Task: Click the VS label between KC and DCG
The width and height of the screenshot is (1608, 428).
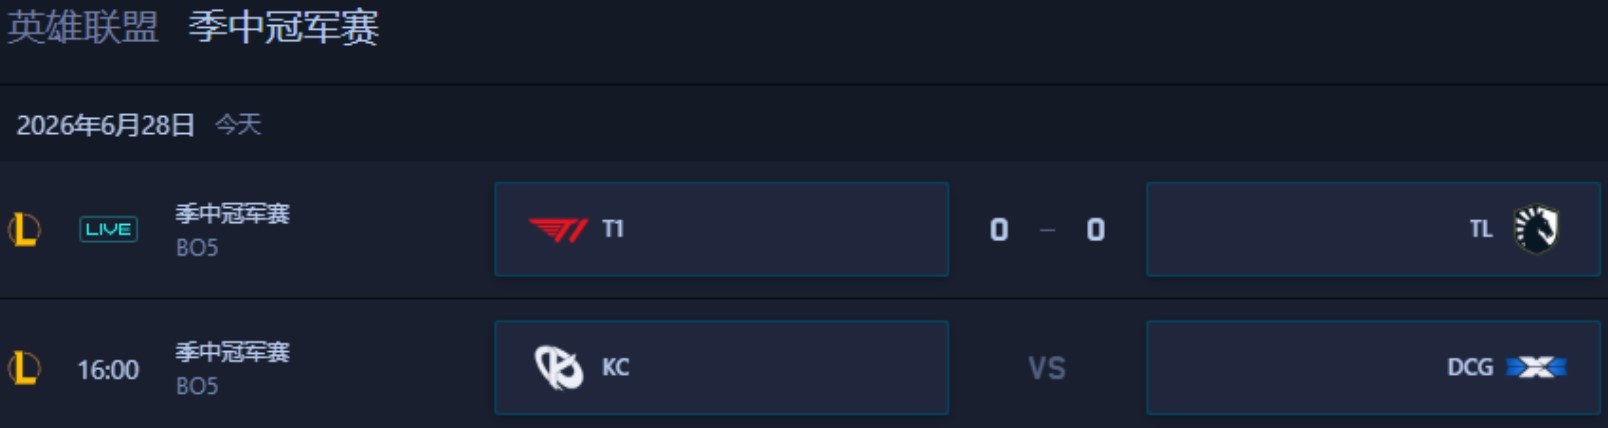Action: pyautogui.click(x=1047, y=368)
